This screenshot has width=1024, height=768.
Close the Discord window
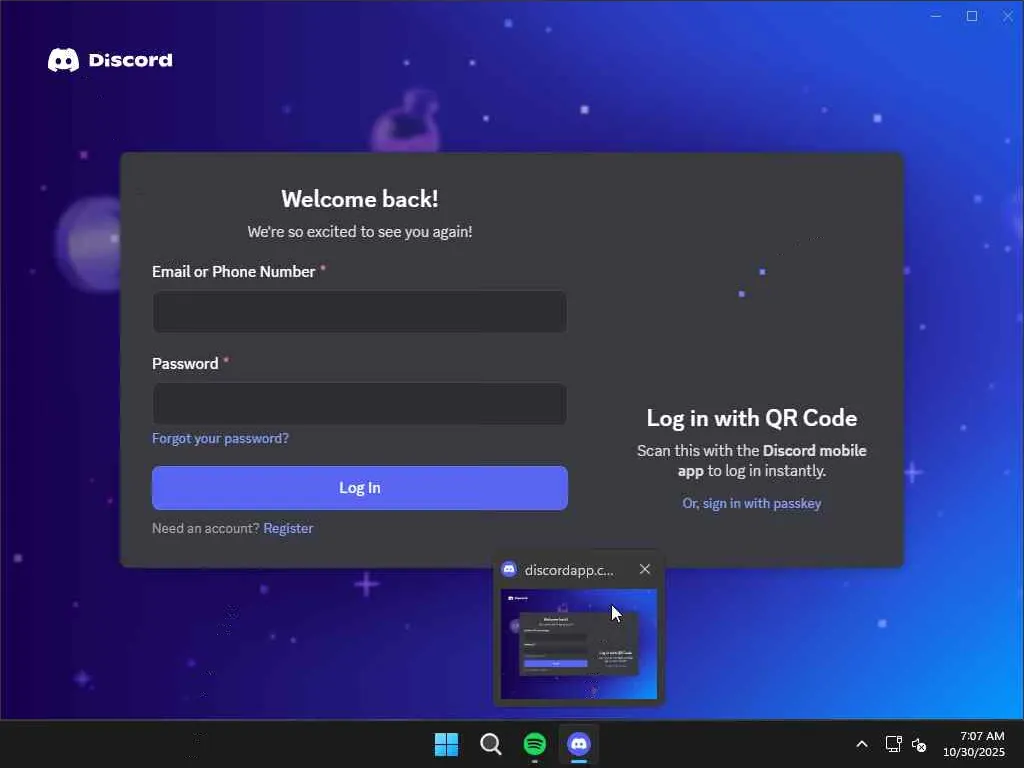1008,16
